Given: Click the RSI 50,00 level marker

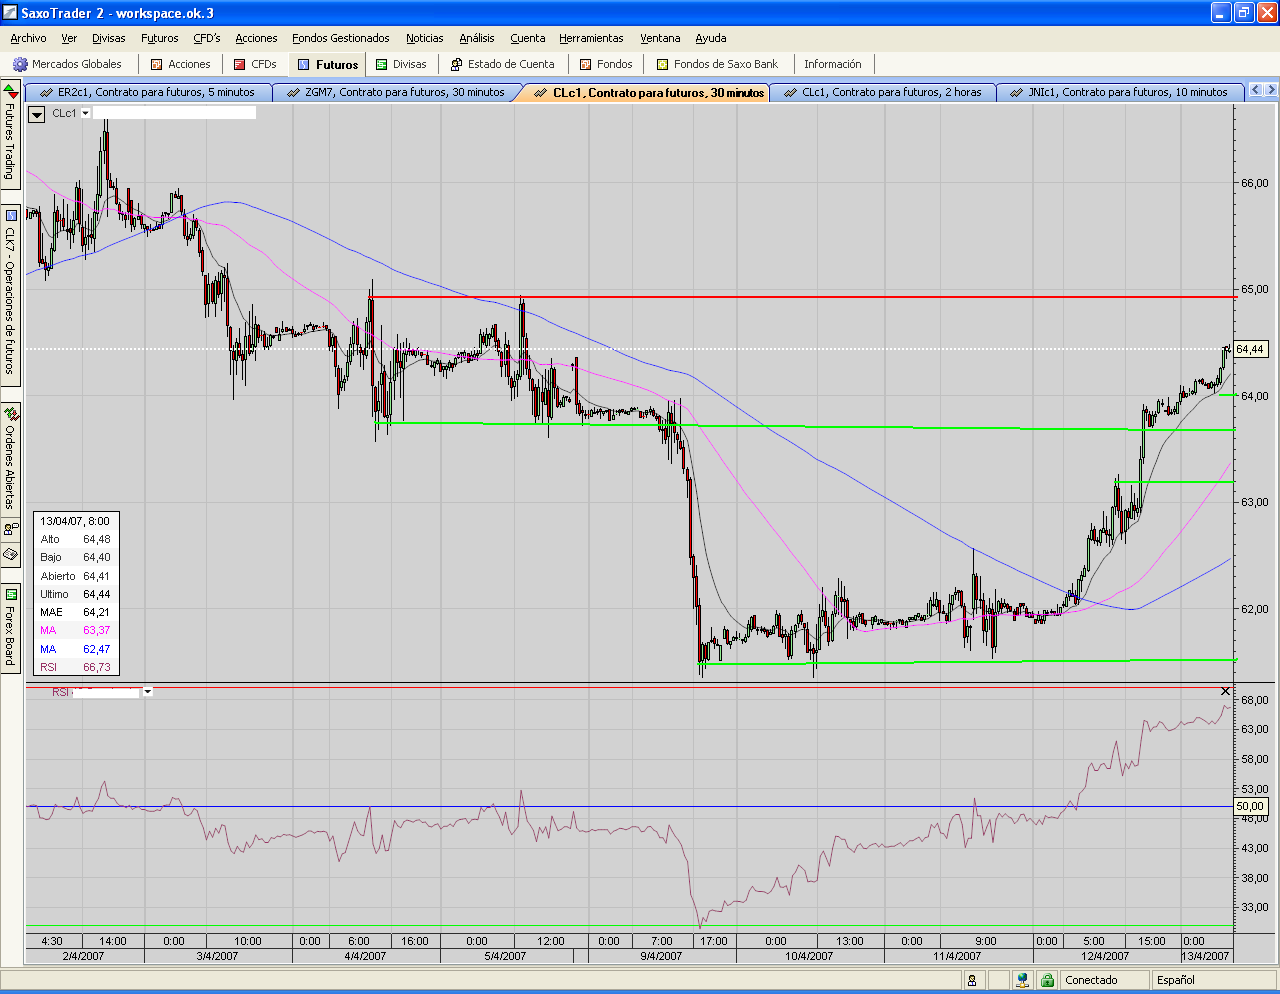Looking at the screenshot, I should pos(1250,806).
